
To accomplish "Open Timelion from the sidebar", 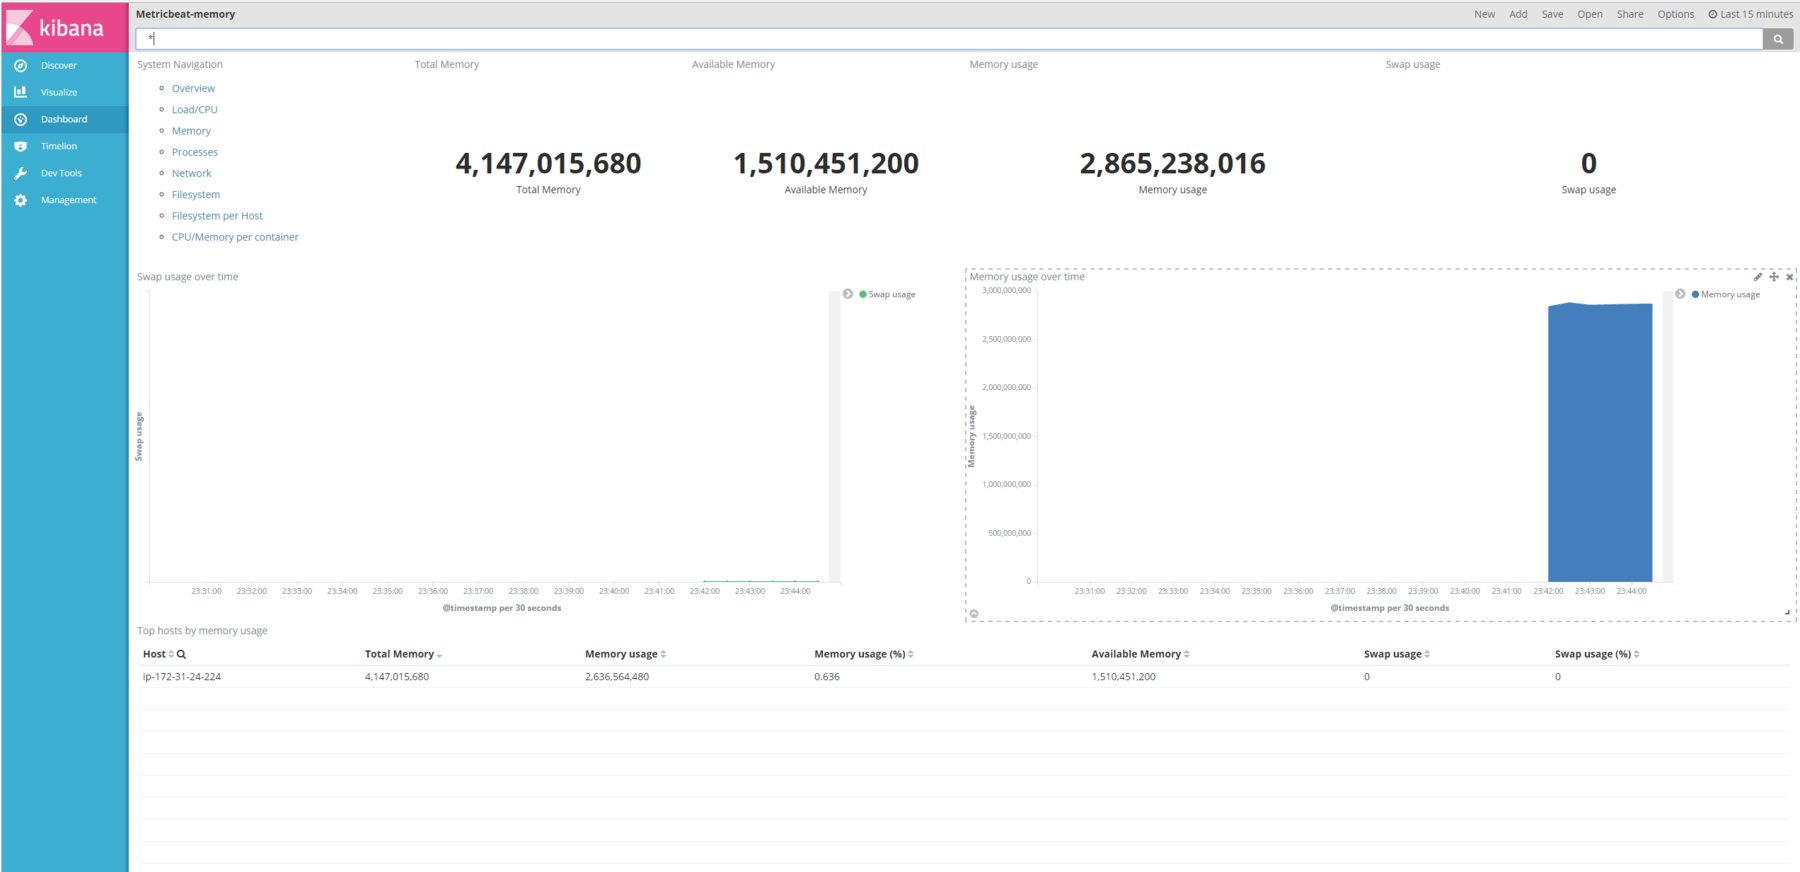I will pyautogui.click(x=58, y=146).
